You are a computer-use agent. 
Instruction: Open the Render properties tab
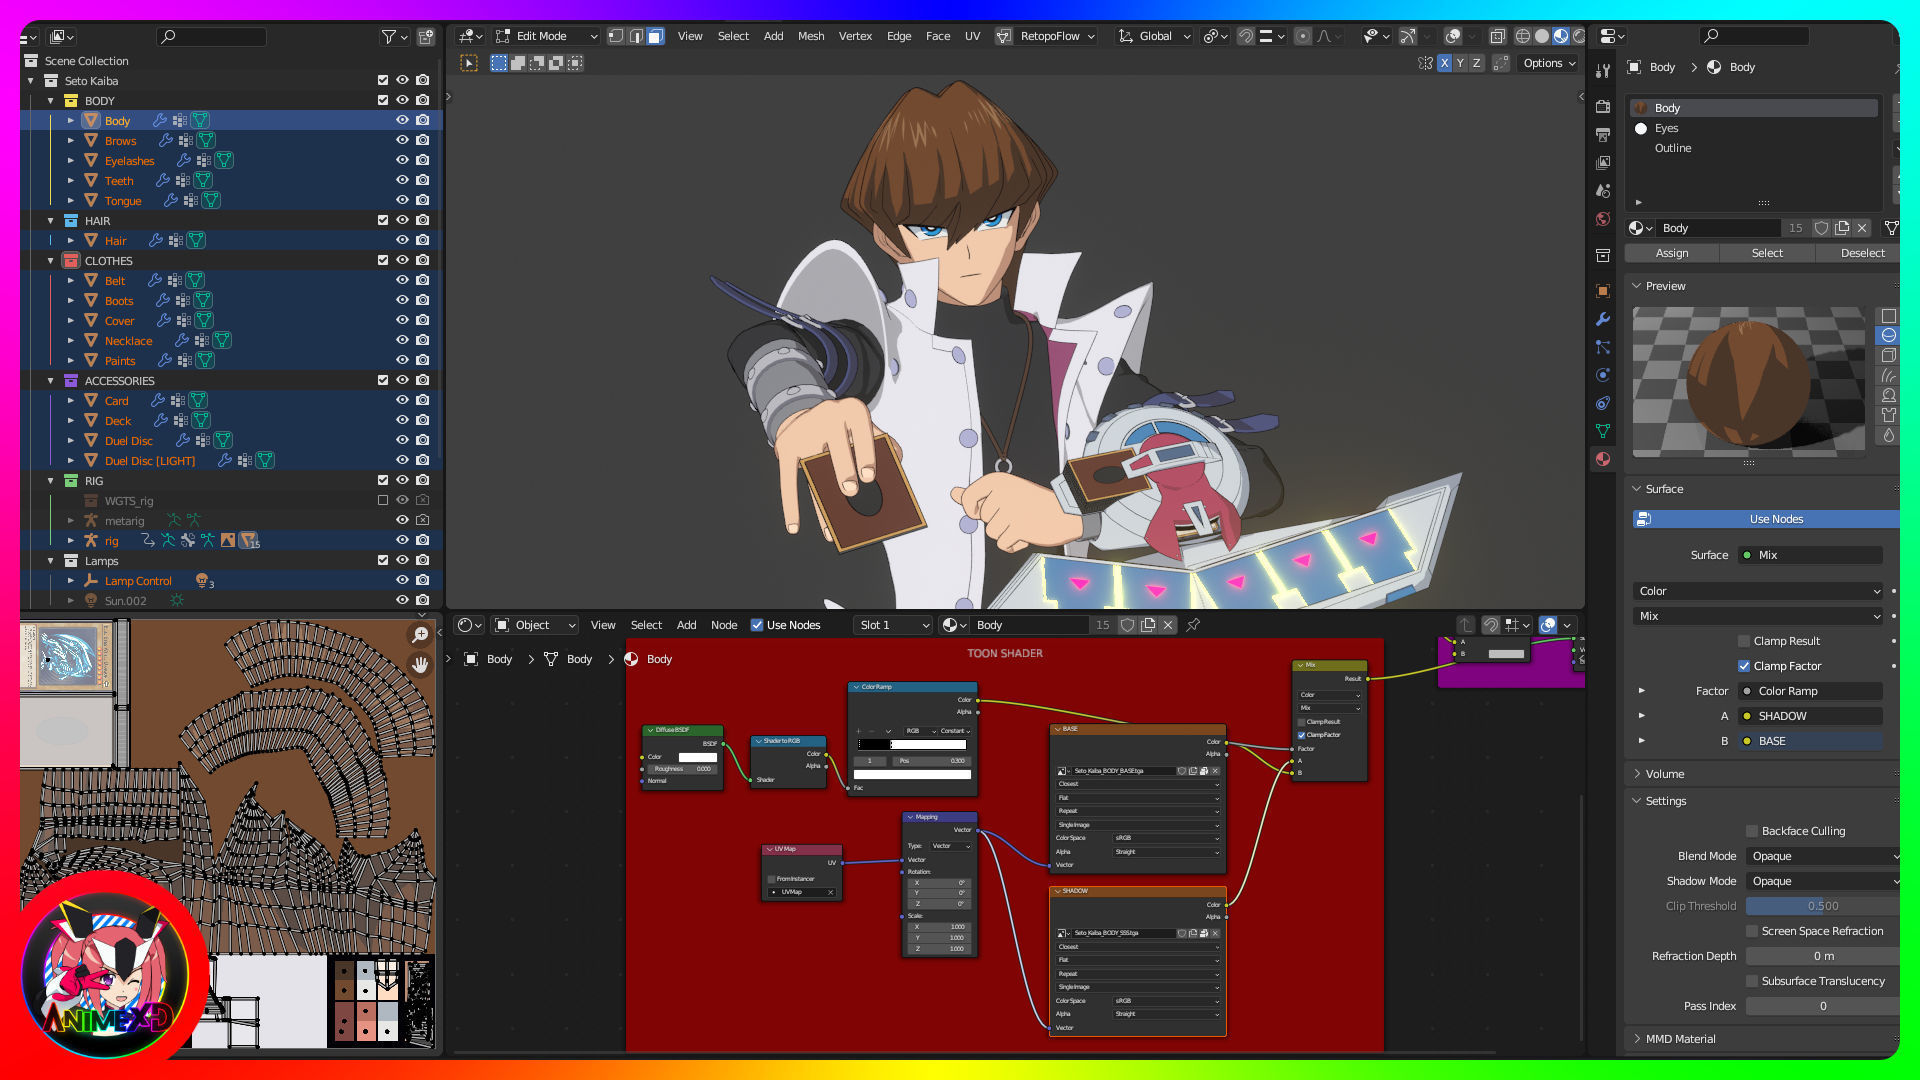[1603, 107]
